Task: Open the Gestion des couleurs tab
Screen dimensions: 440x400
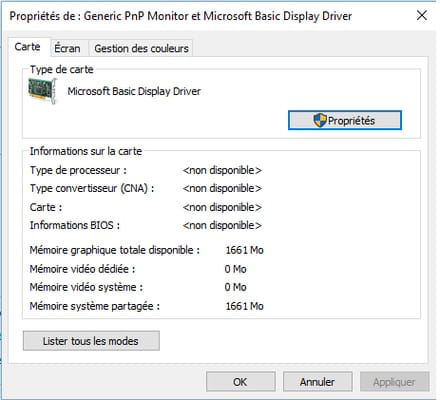Action: [x=141, y=48]
